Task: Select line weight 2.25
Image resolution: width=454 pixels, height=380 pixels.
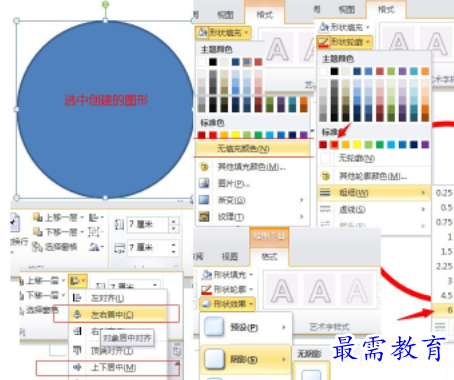Action: [x=443, y=266]
